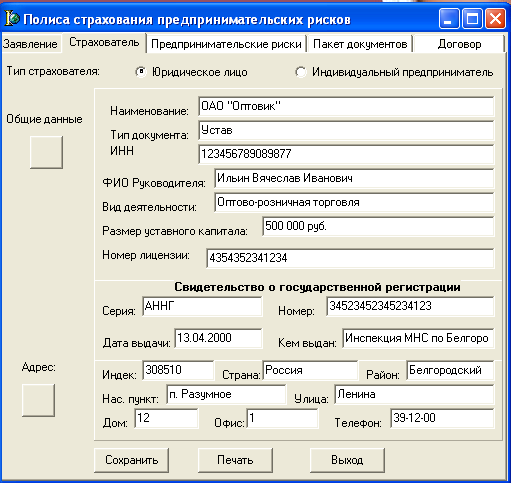Click the application icon in title bar

(x=12, y=19)
